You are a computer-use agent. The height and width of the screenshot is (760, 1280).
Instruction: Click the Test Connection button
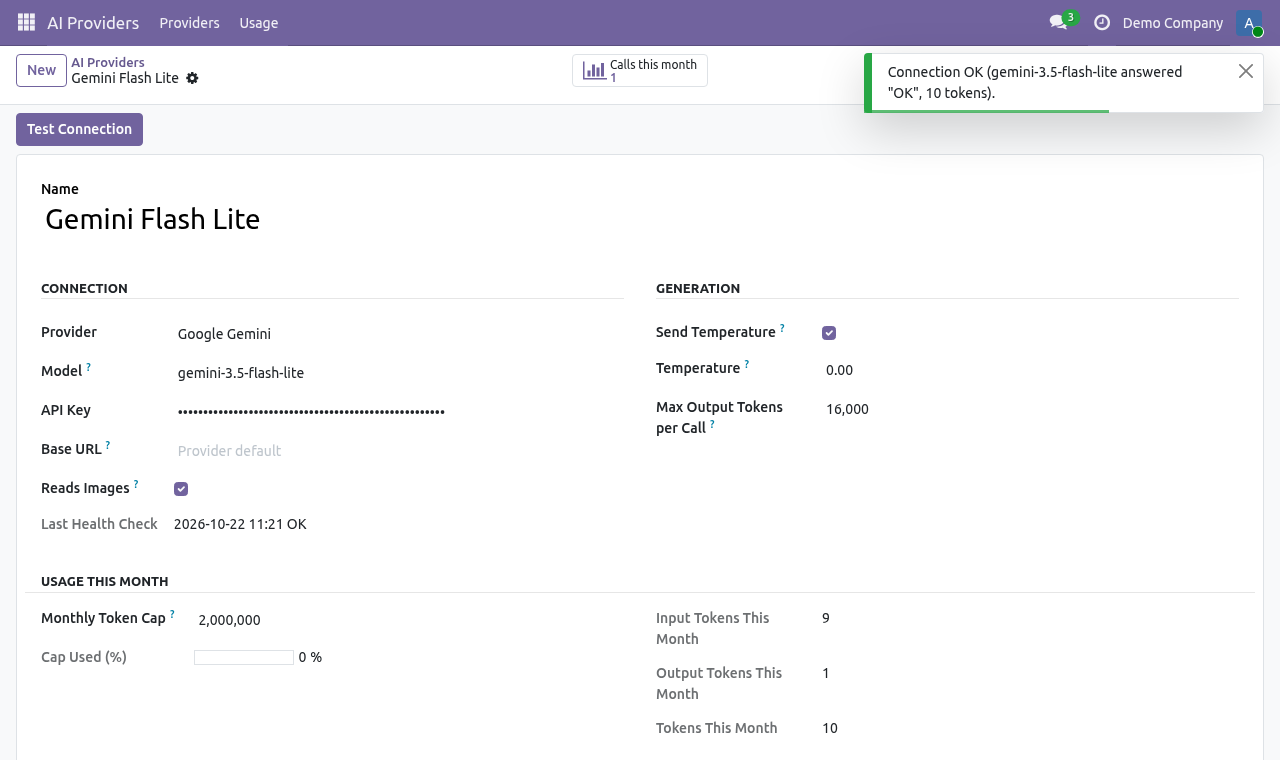pos(80,129)
